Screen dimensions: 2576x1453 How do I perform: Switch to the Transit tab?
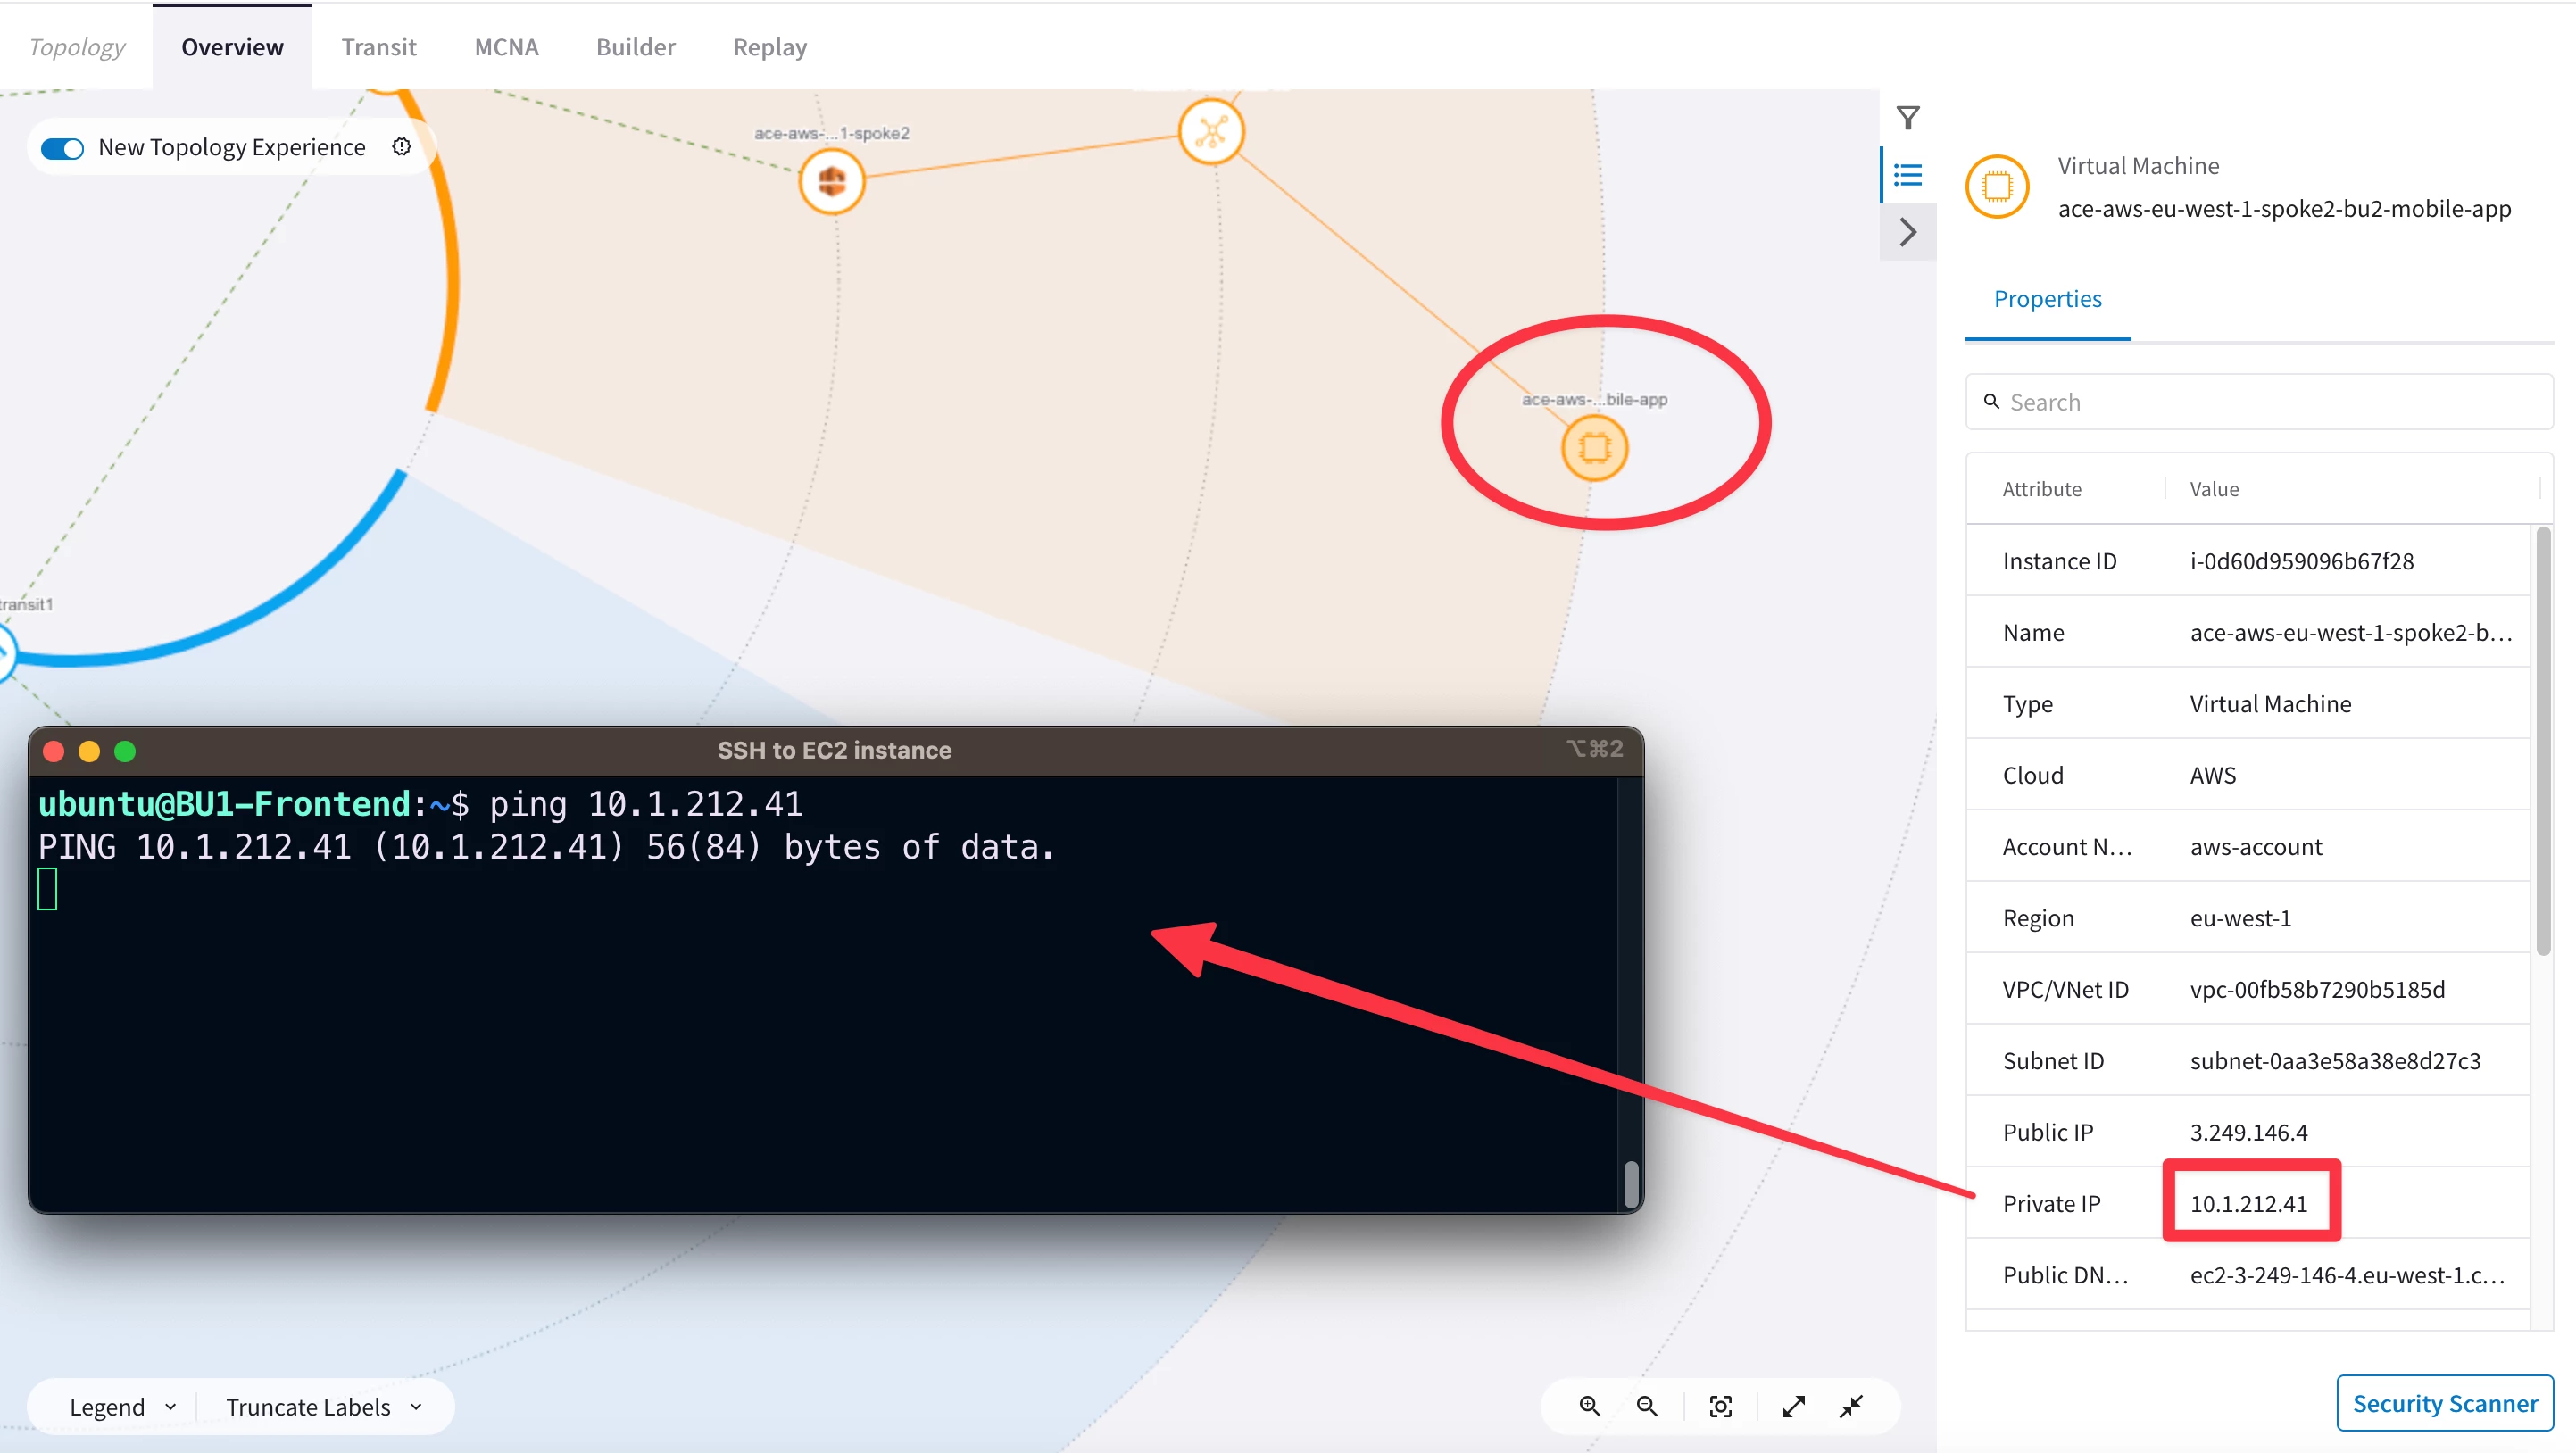click(x=378, y=47)
